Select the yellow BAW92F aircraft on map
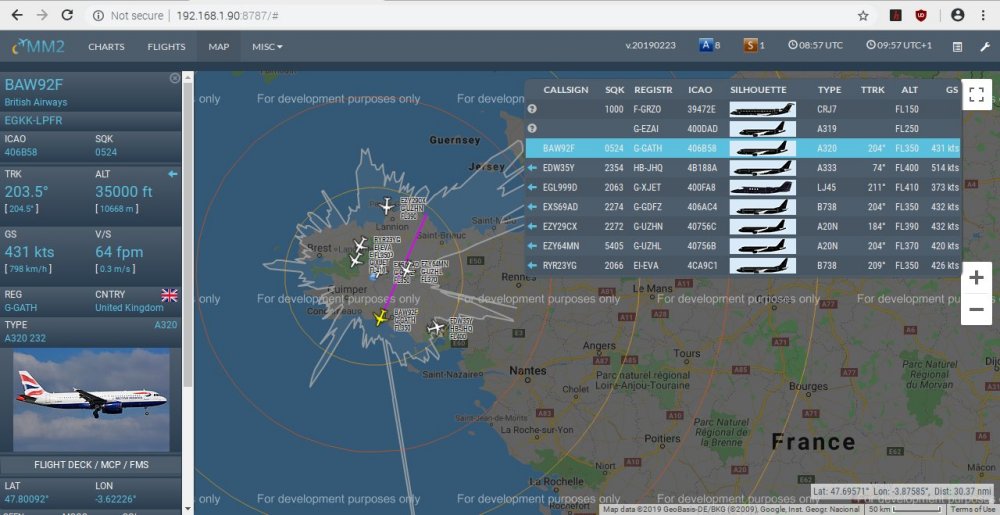Screen dimensions: 1000x515 [x=381, y=317]
